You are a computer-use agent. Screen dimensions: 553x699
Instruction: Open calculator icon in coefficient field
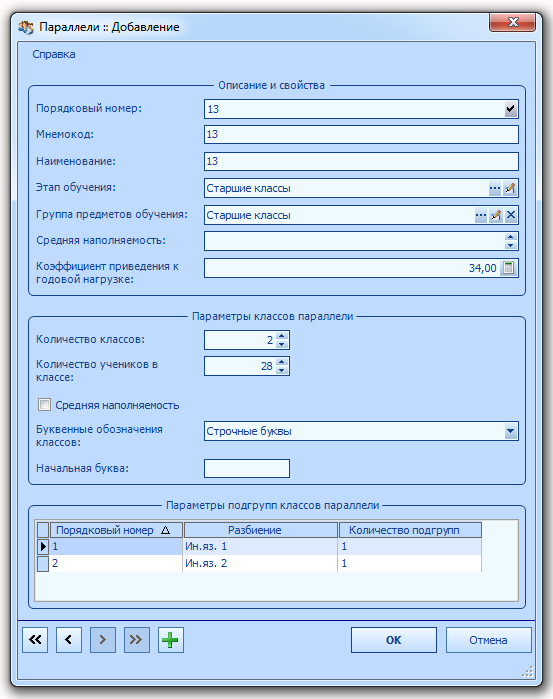(x=508, y=268)
